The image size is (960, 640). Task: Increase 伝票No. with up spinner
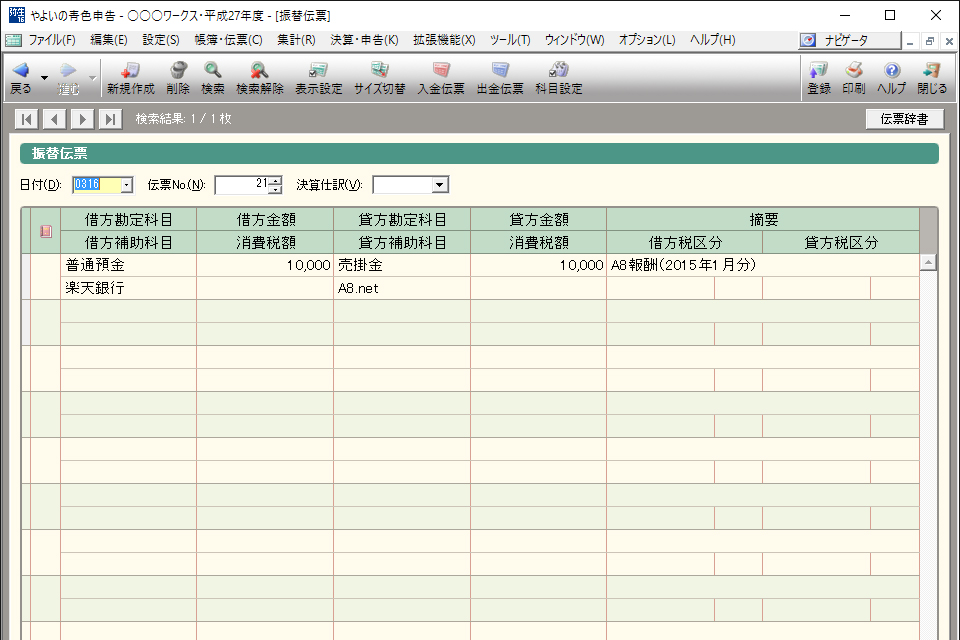[x=276, y=181]
